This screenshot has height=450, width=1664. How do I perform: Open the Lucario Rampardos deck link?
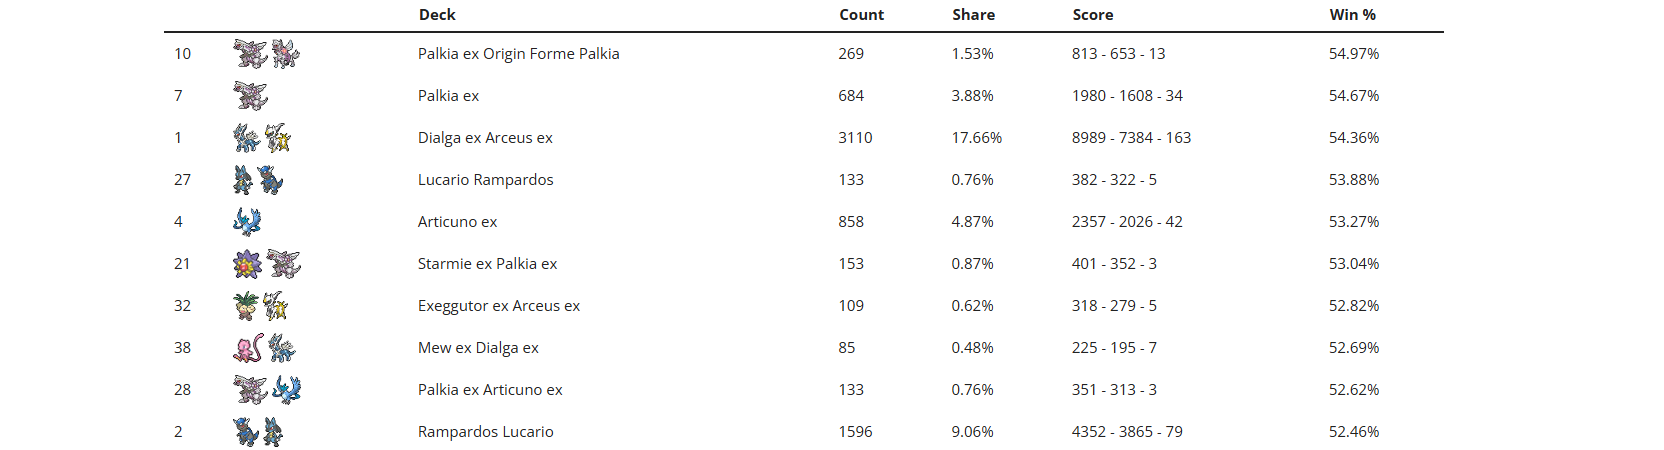tap(485, 180)
